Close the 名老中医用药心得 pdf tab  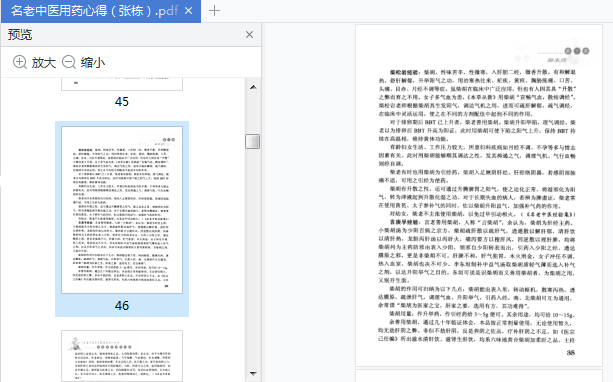(188, 11)
